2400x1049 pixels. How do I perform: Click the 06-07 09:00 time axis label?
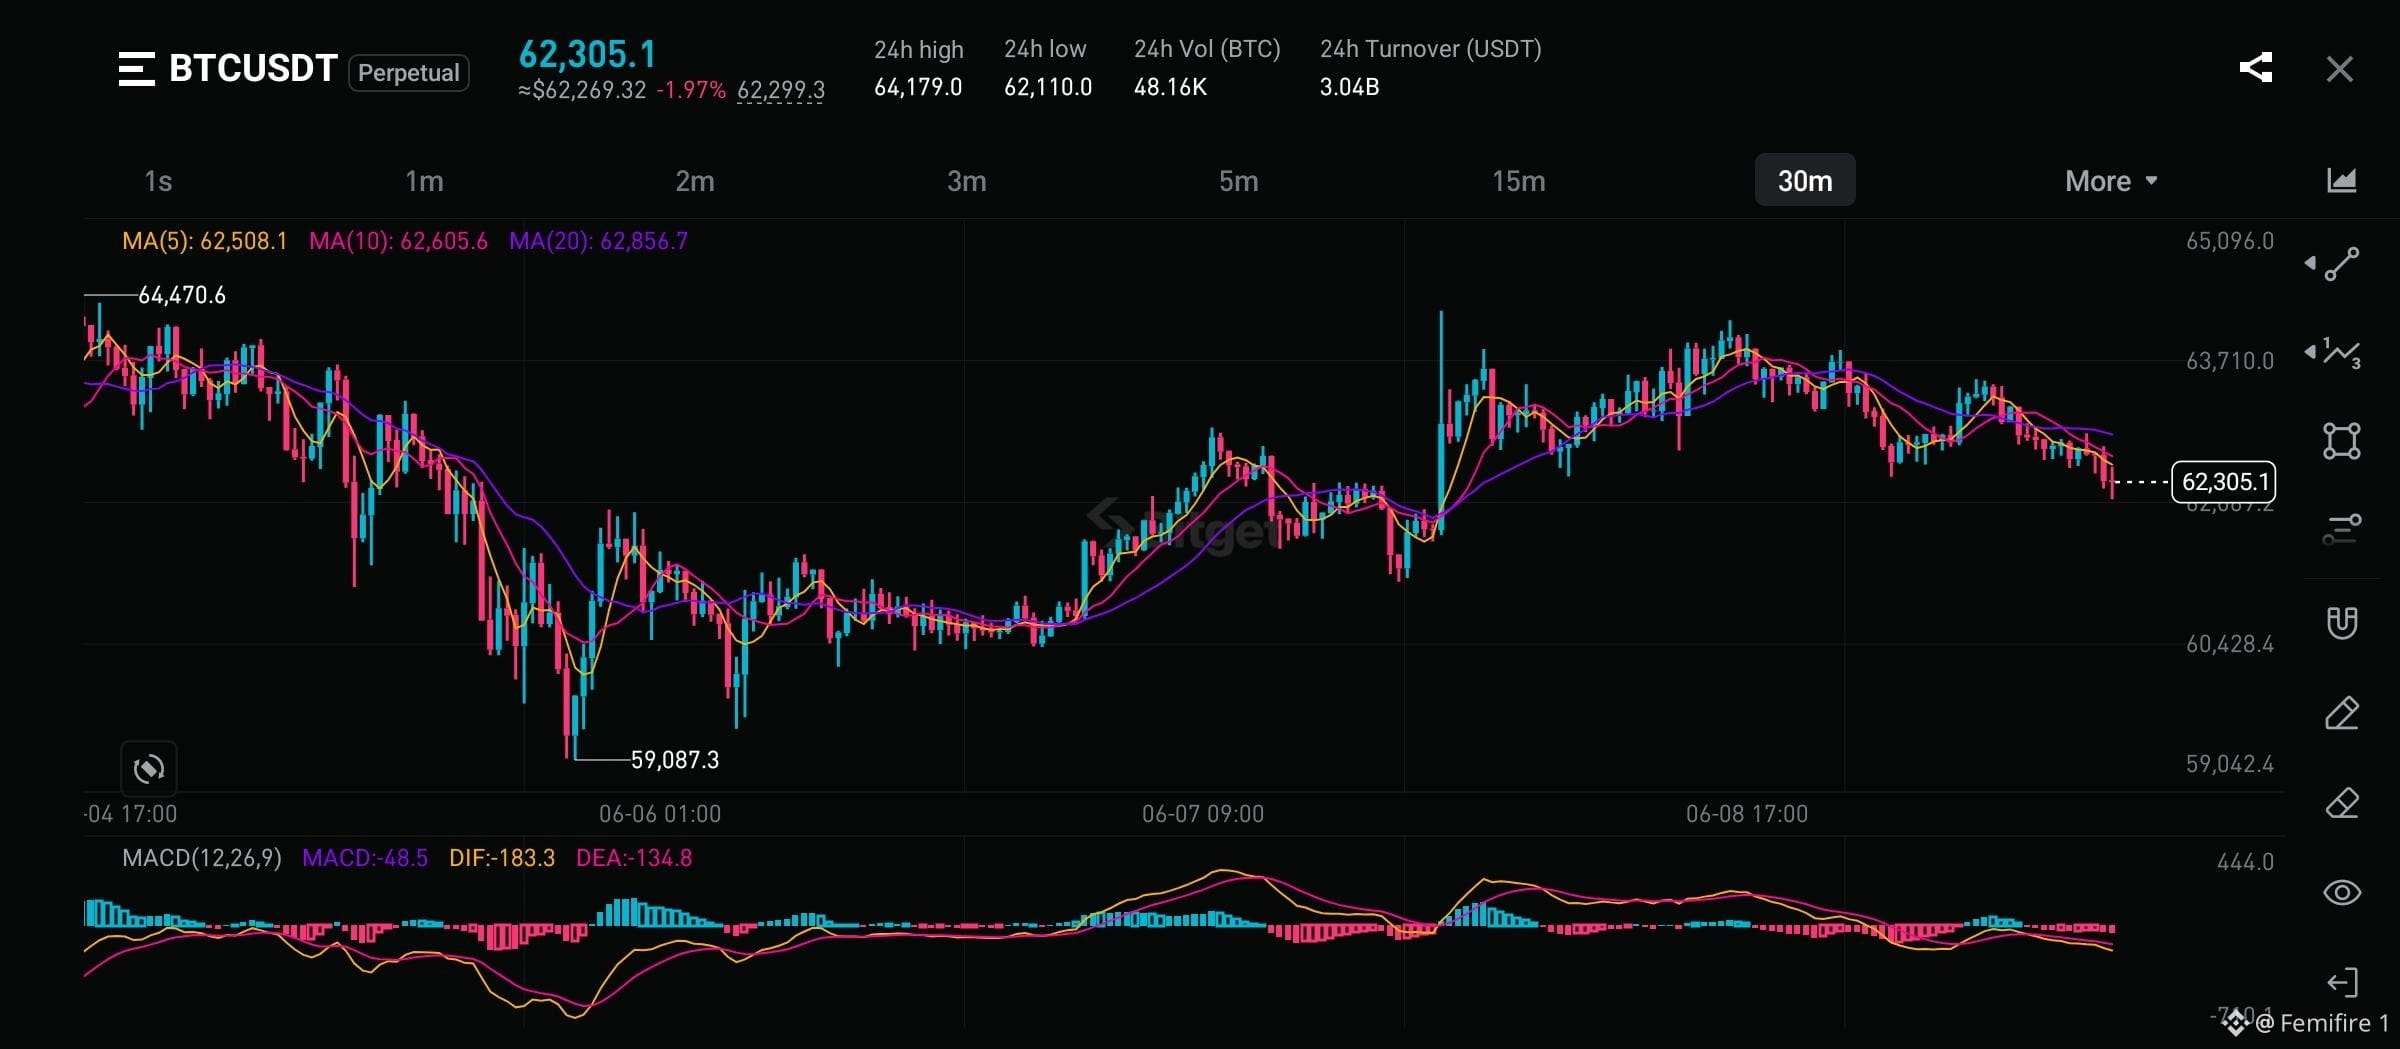[1203, 814]
